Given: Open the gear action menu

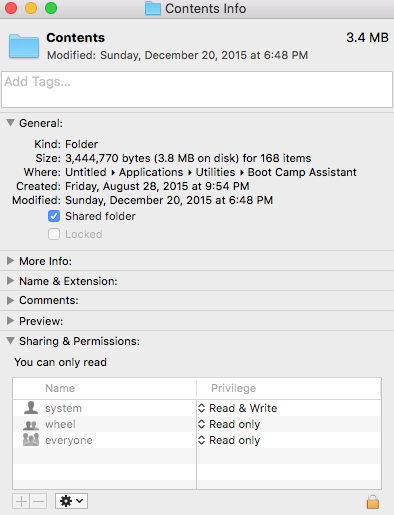Looking at the screenshot, I should 71,501.
